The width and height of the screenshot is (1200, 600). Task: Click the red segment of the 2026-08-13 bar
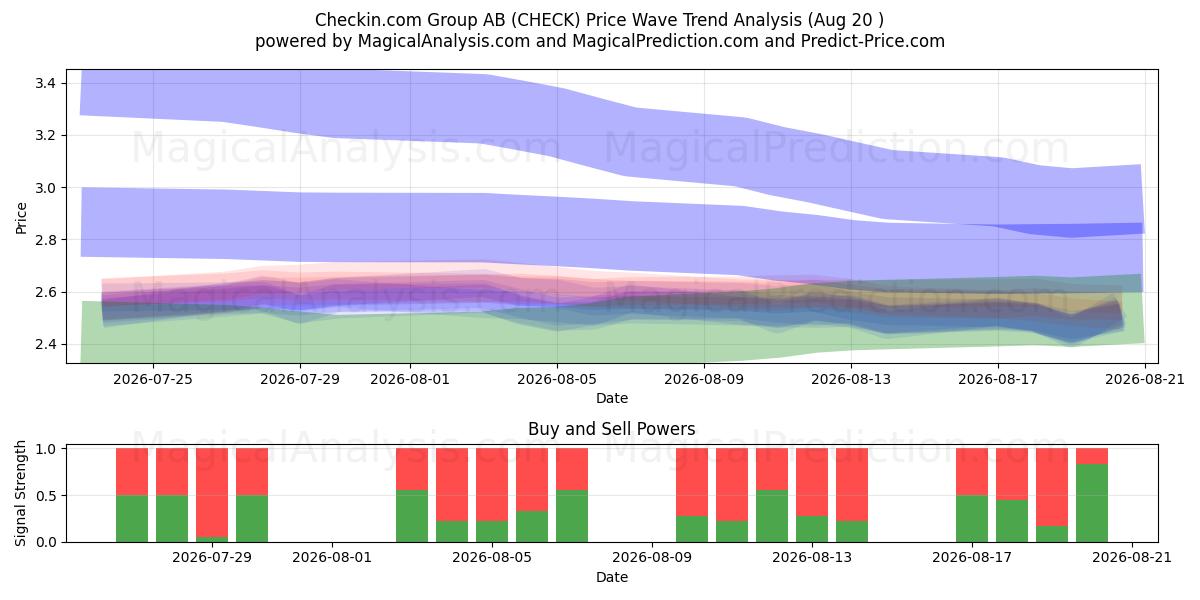tap(812, 482)
